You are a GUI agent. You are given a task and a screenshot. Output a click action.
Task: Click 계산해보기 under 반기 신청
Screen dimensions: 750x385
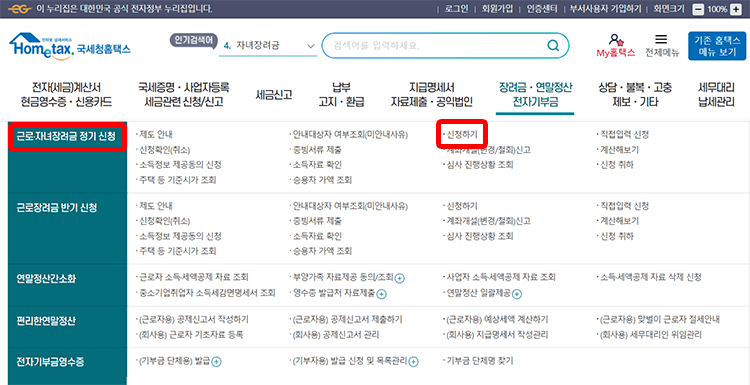tap(618, 221)
